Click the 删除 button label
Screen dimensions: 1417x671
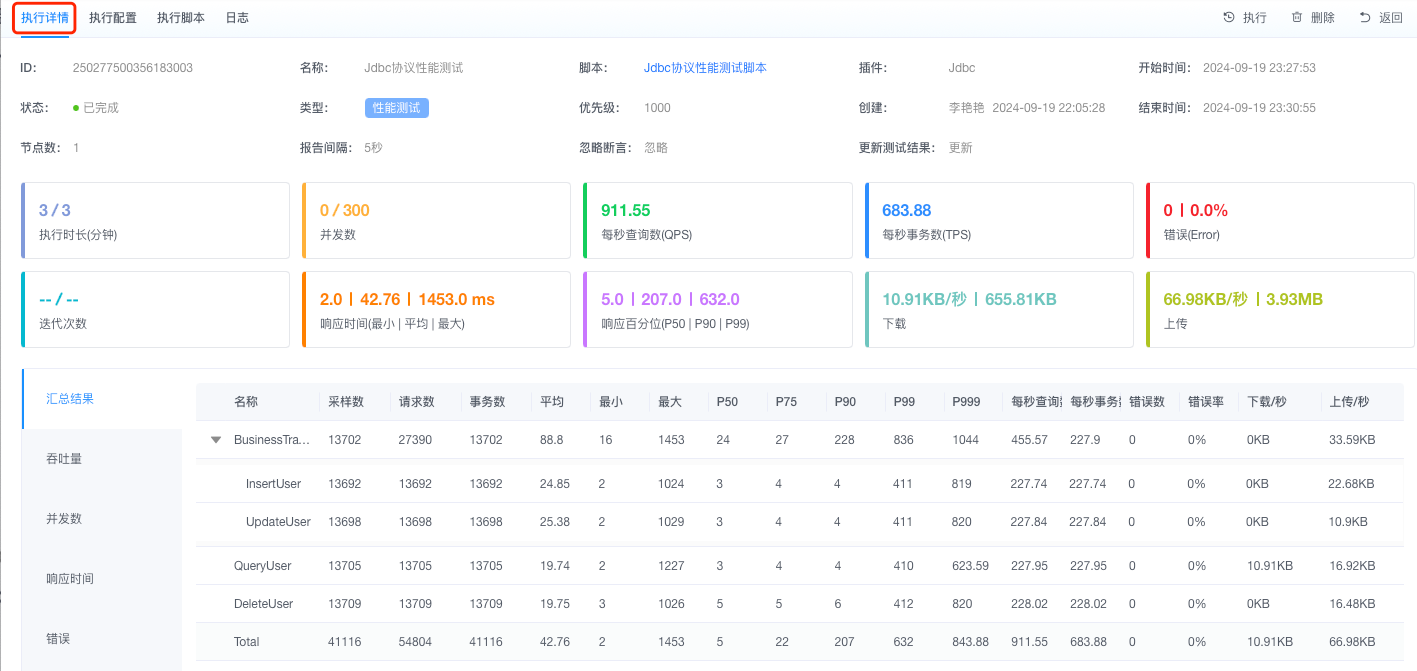click(x=1323, y=18)
